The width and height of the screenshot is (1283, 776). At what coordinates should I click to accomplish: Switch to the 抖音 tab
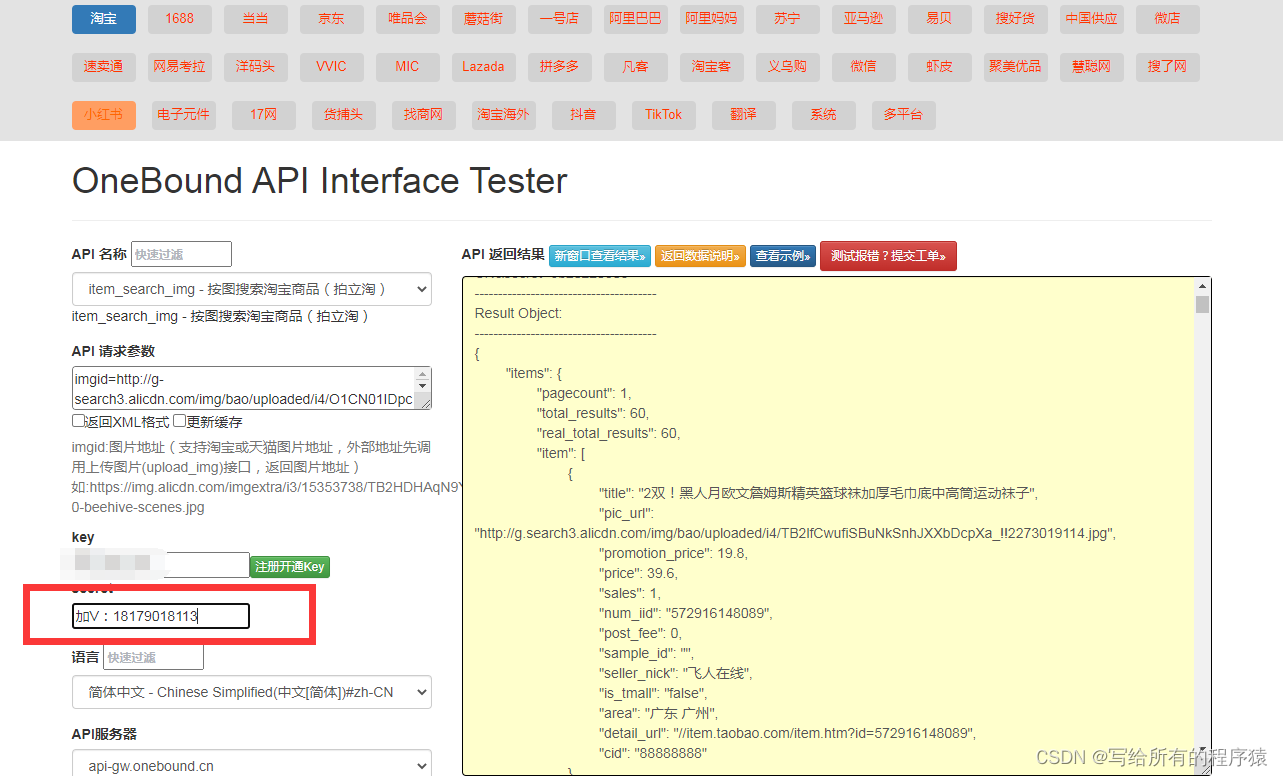coord(584,115)
